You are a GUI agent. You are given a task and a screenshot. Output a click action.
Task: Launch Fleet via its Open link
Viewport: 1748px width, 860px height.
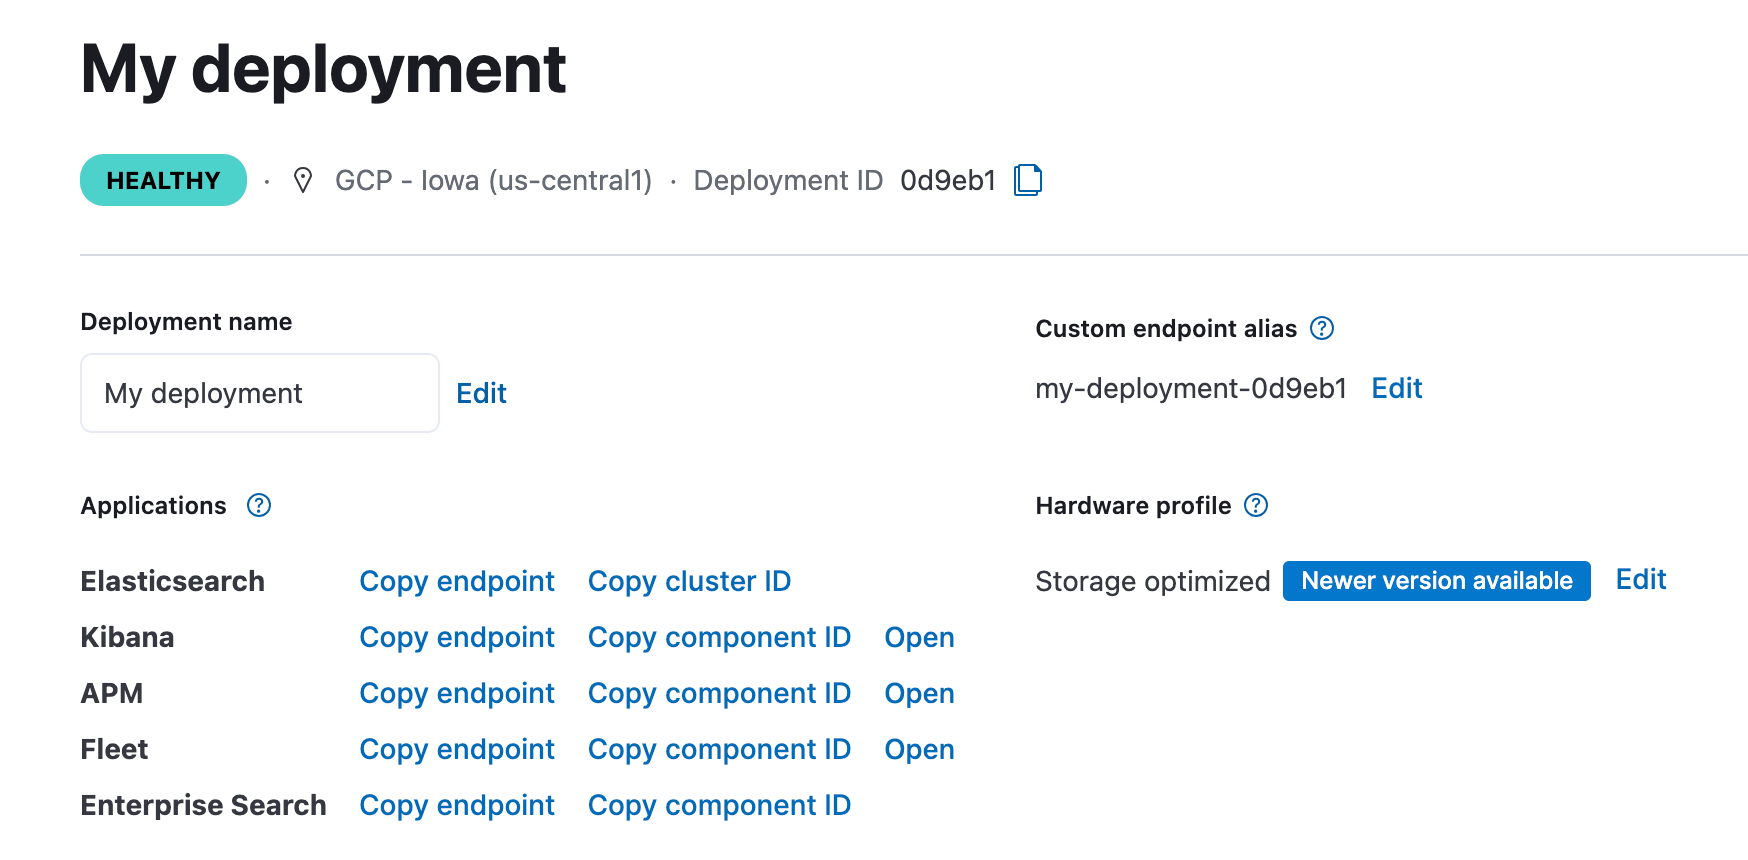(x=919, y=749)
